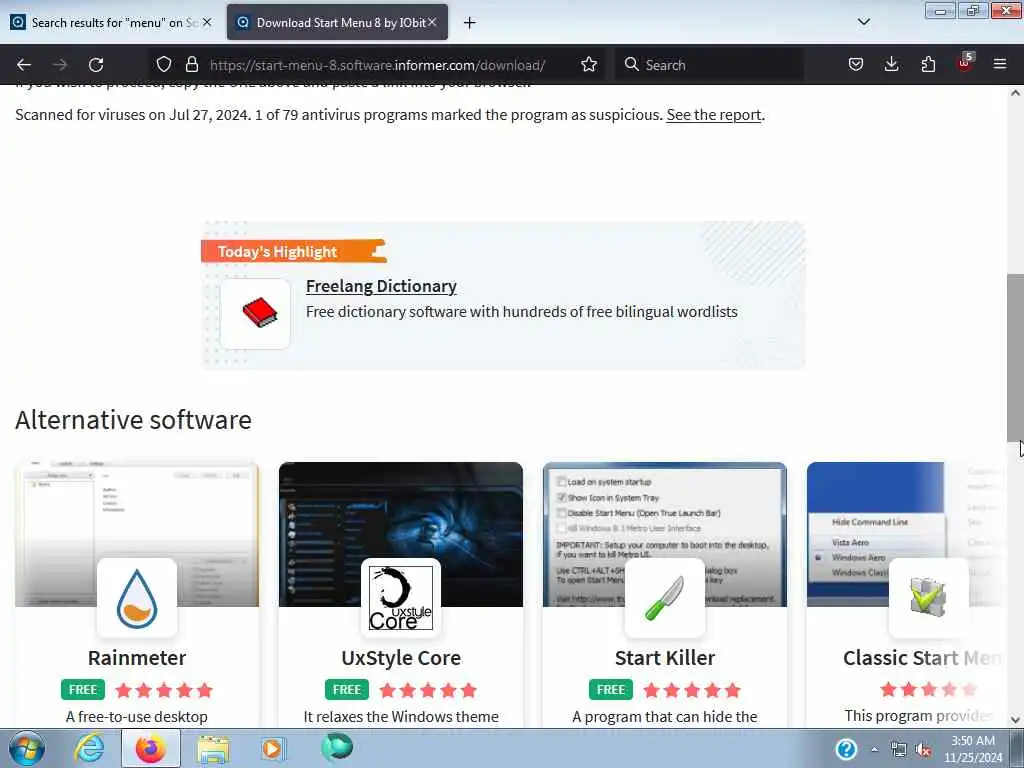The width and height of the screenshot is (1024, 768).
Task: Click the UxStyle Core logo icon
Action: point(401,598)
